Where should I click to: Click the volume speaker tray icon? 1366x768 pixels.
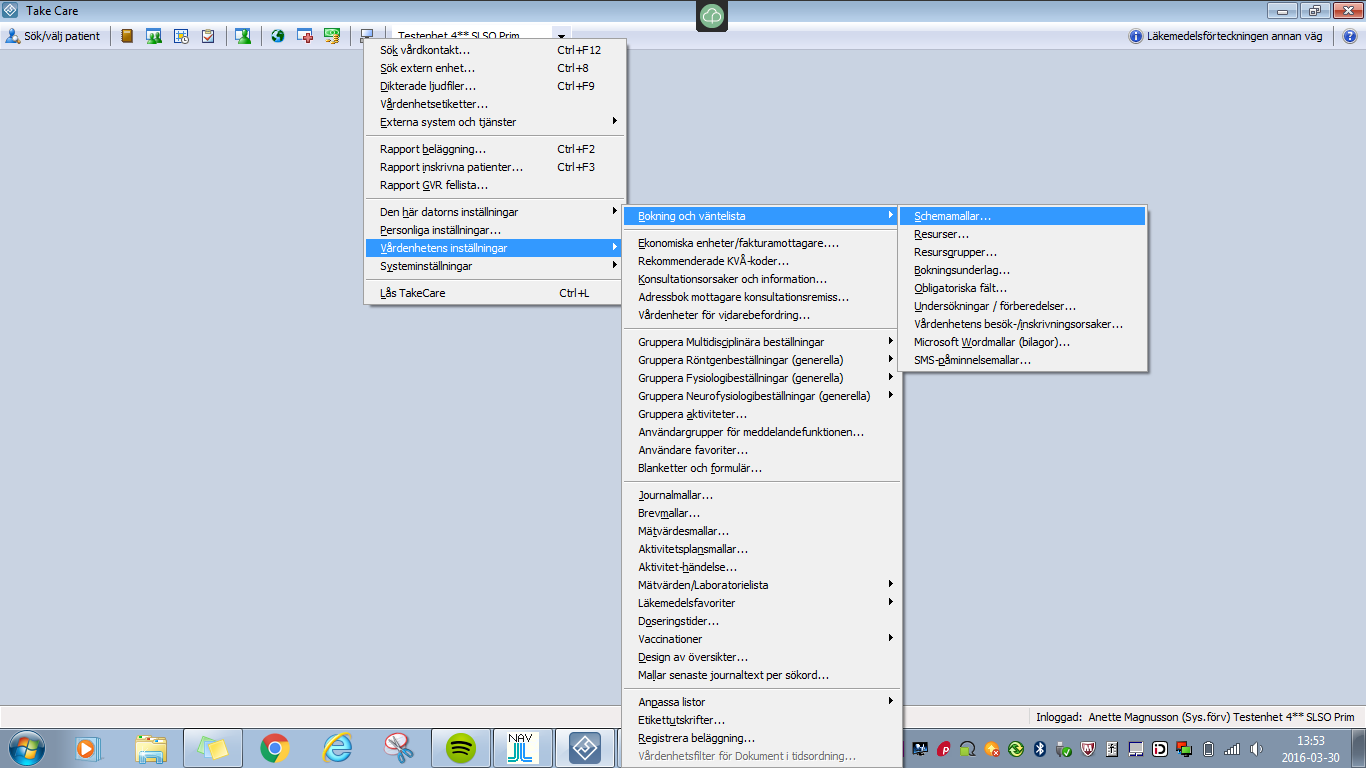coord(1256,749)
